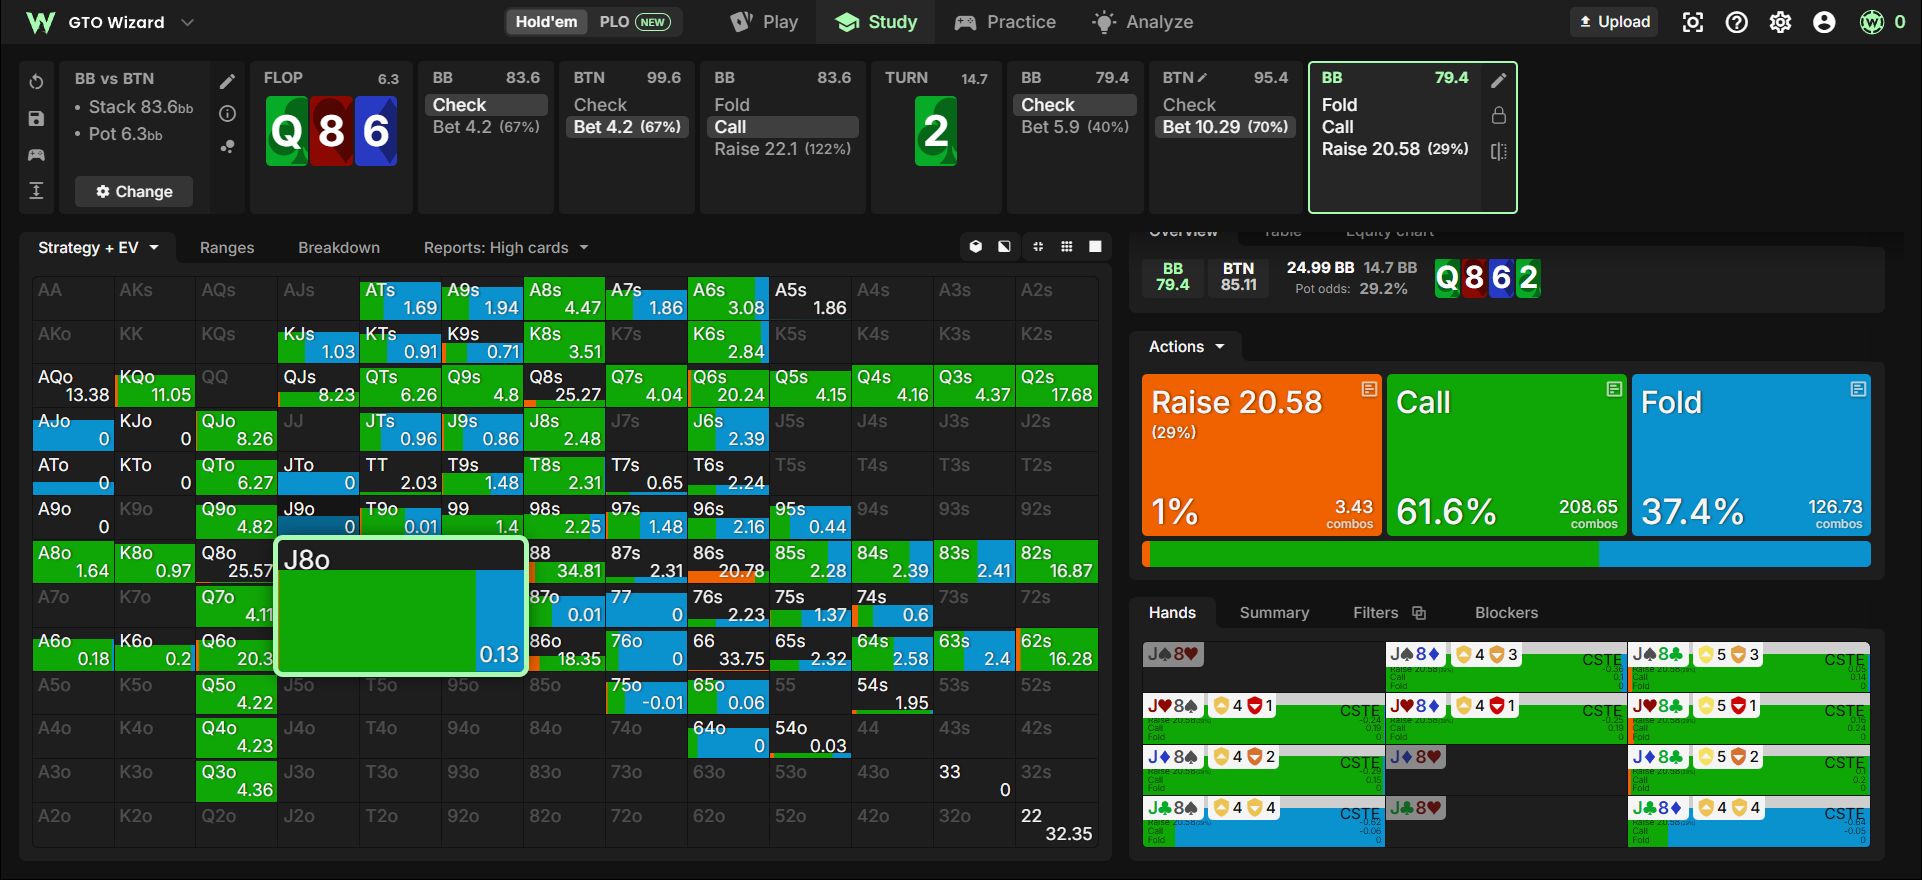Switch to the Blockers tab

(x=1506, y=613)
